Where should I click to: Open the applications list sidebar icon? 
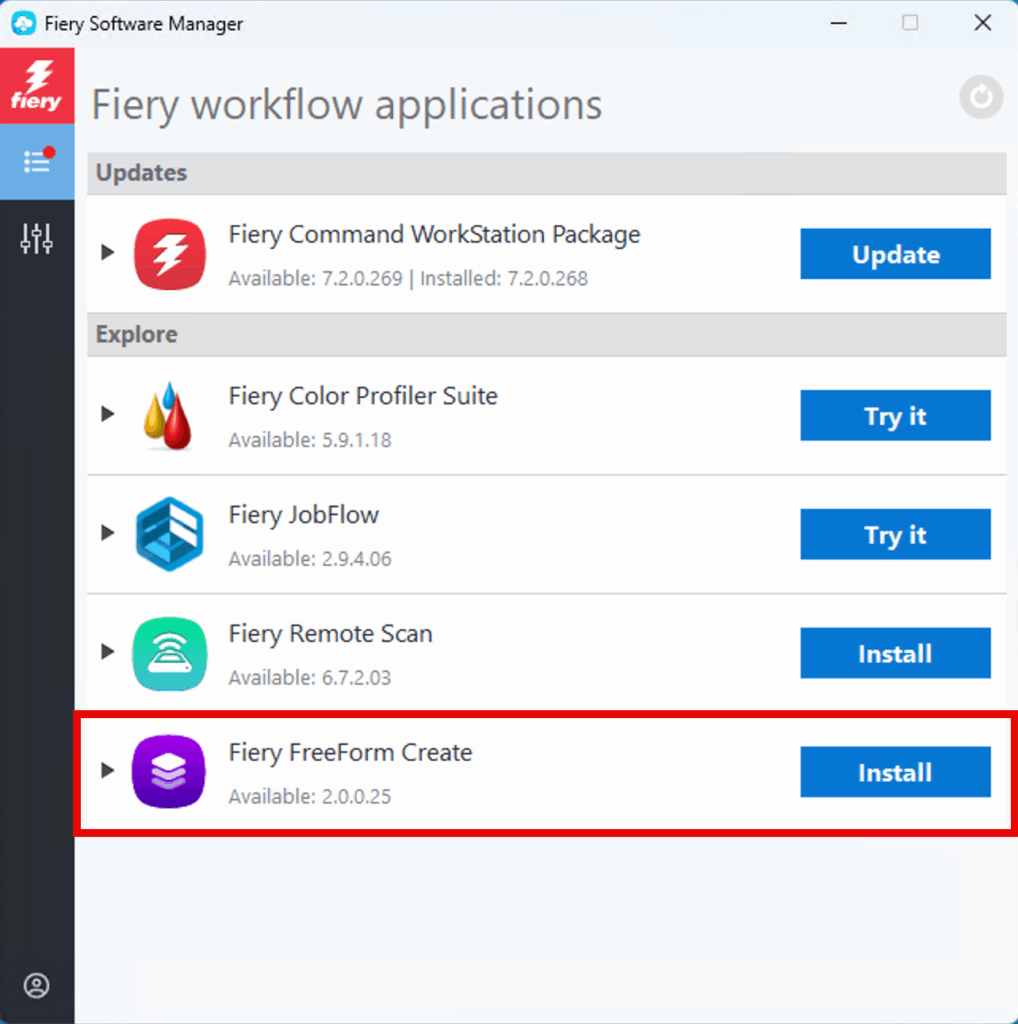pos(37,161)
